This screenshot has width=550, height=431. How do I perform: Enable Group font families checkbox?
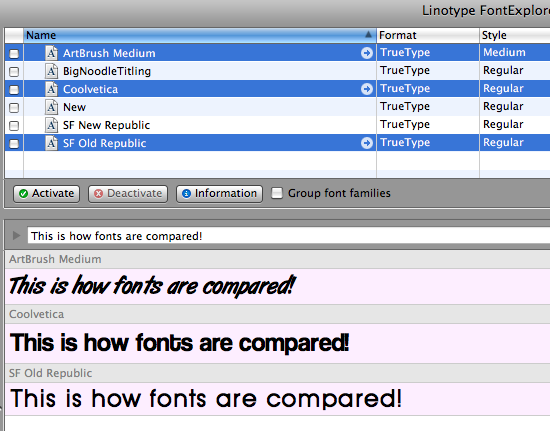[277, 193]
